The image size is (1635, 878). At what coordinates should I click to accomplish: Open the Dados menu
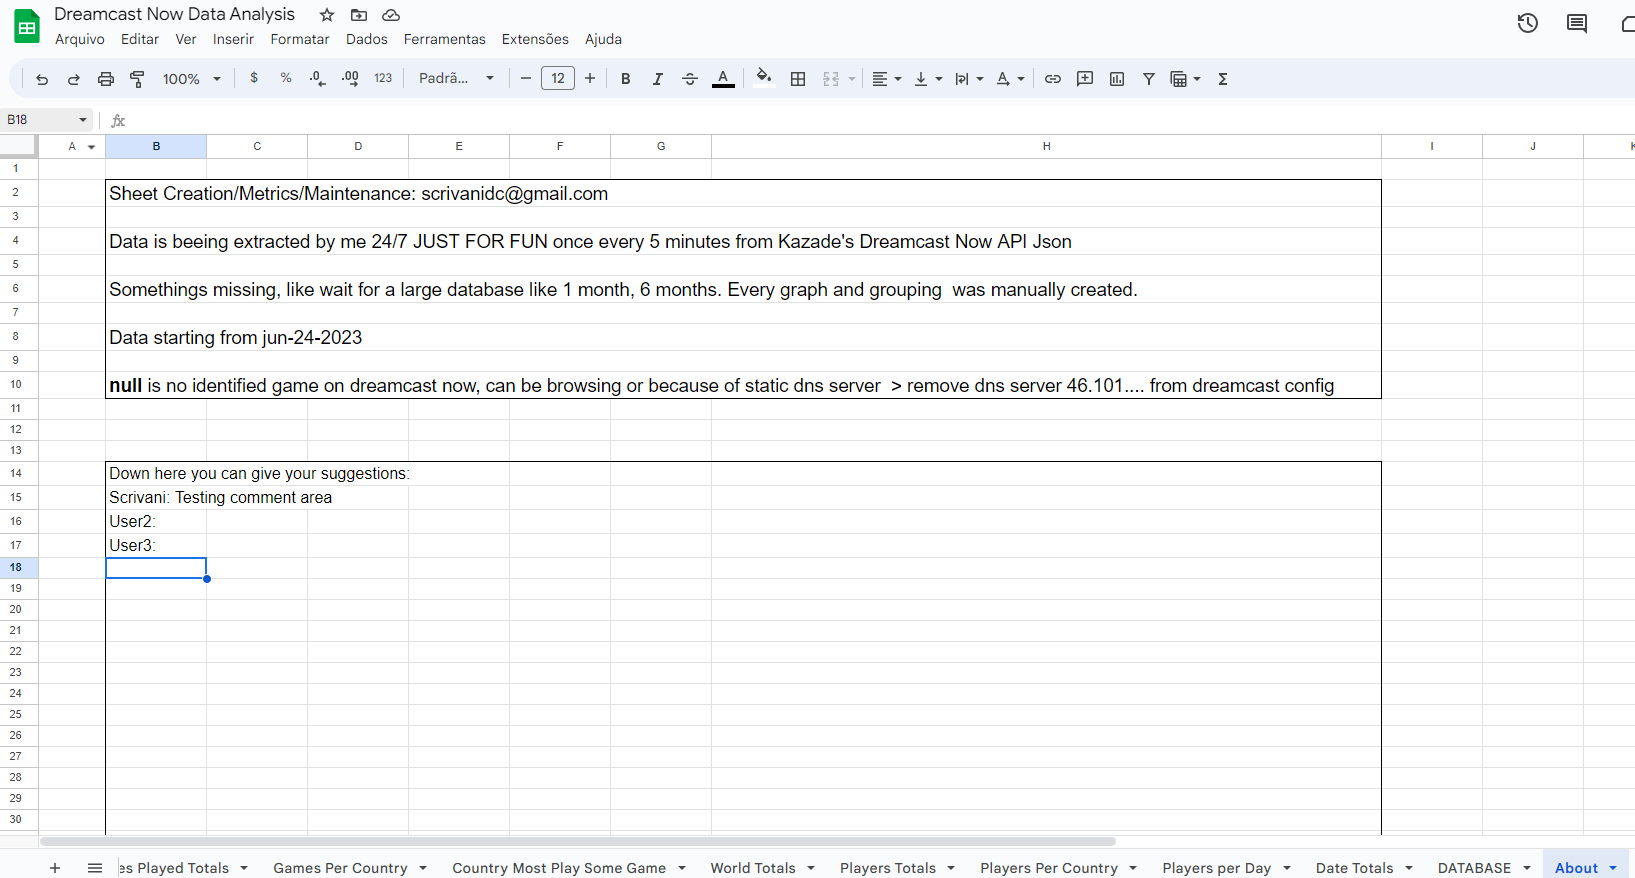[x=367, y=39]
